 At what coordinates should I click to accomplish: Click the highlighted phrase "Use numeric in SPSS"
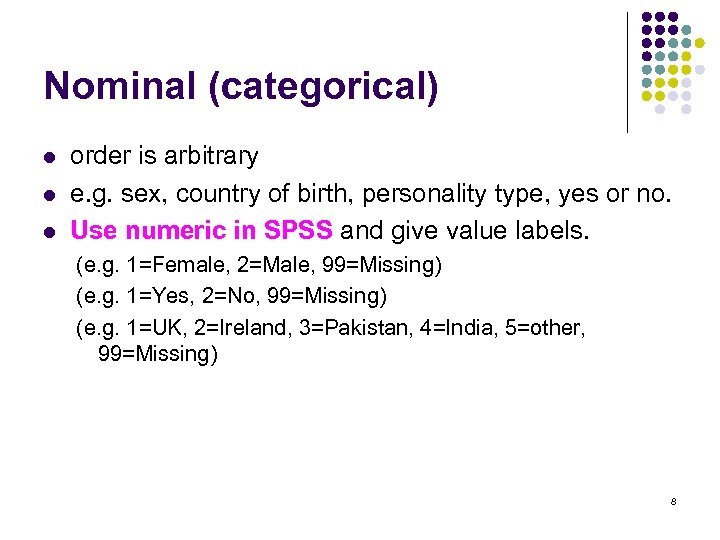click(201, 231)
